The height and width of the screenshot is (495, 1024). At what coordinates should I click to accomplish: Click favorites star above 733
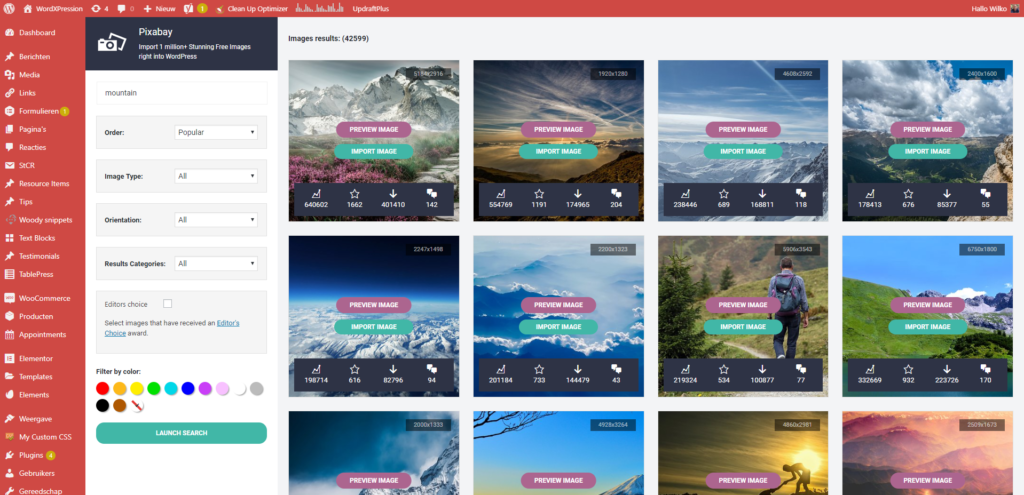tap(539, 370)
